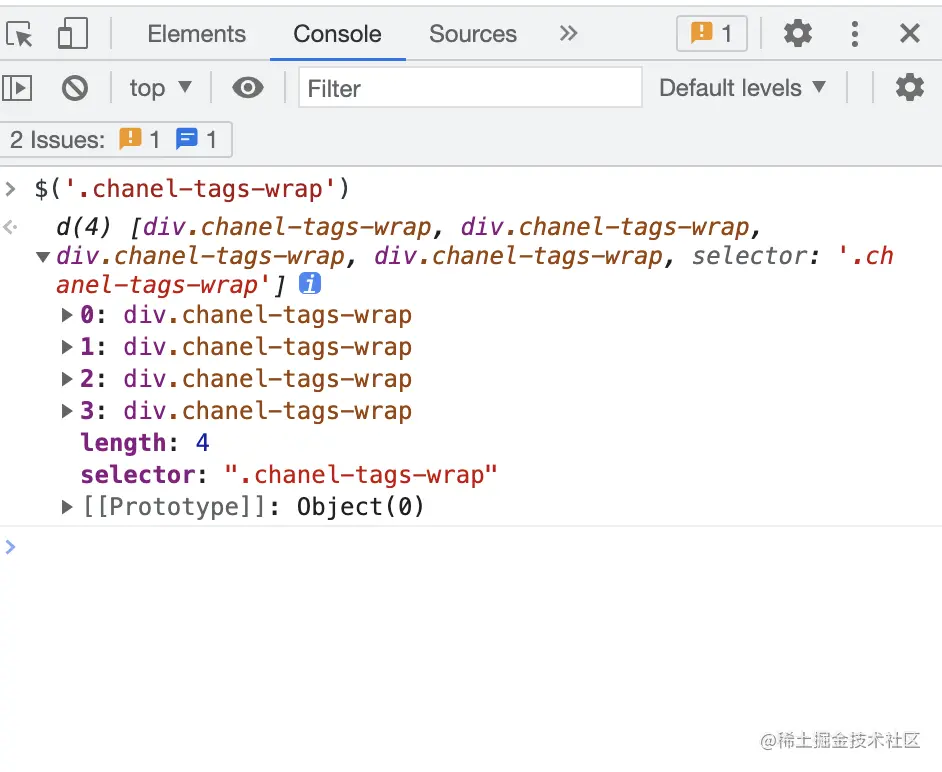Screen dimensions: 942x772
Task: Open DevTools main settings gear
Action: [x=797, y=34]
